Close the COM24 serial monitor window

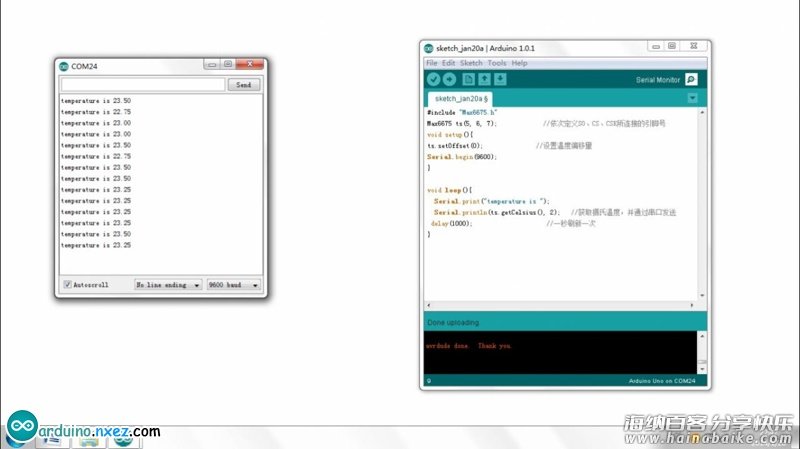pyautogui.click(x=249, y=64)
